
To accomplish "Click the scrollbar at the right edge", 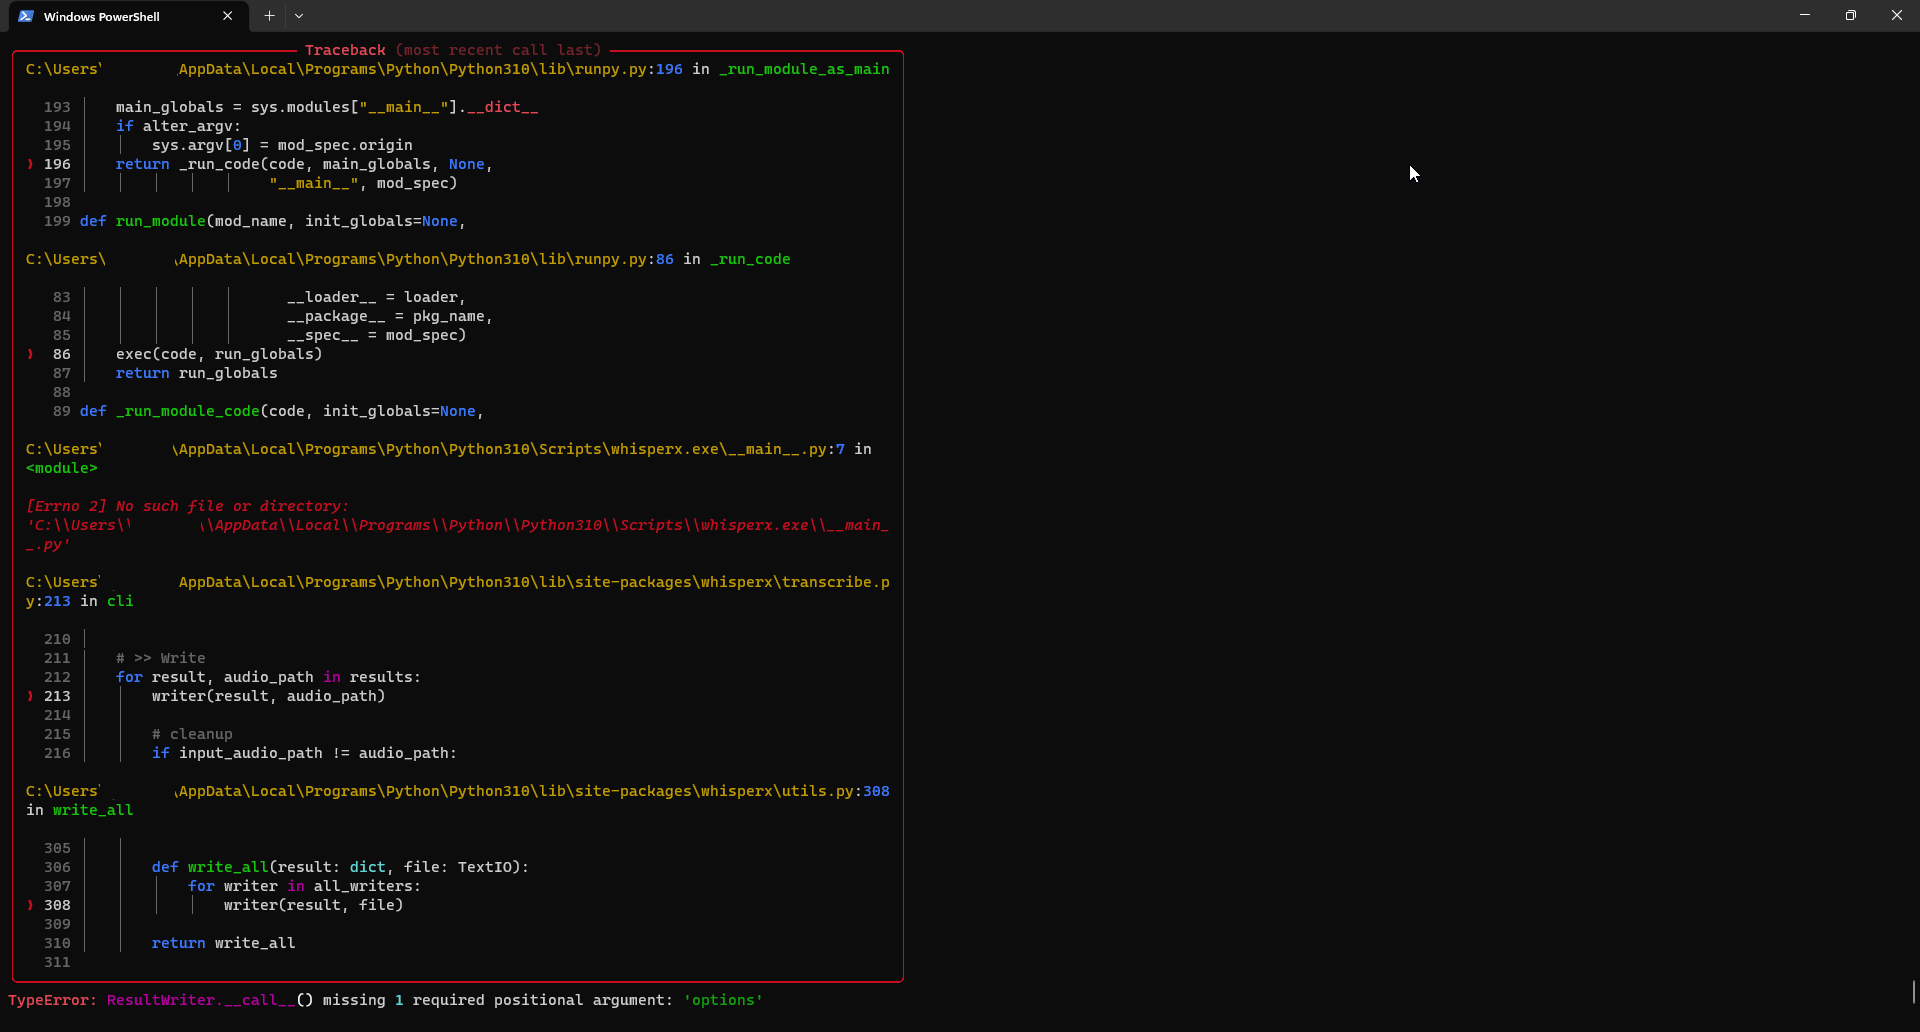I will pos(1913,993).
